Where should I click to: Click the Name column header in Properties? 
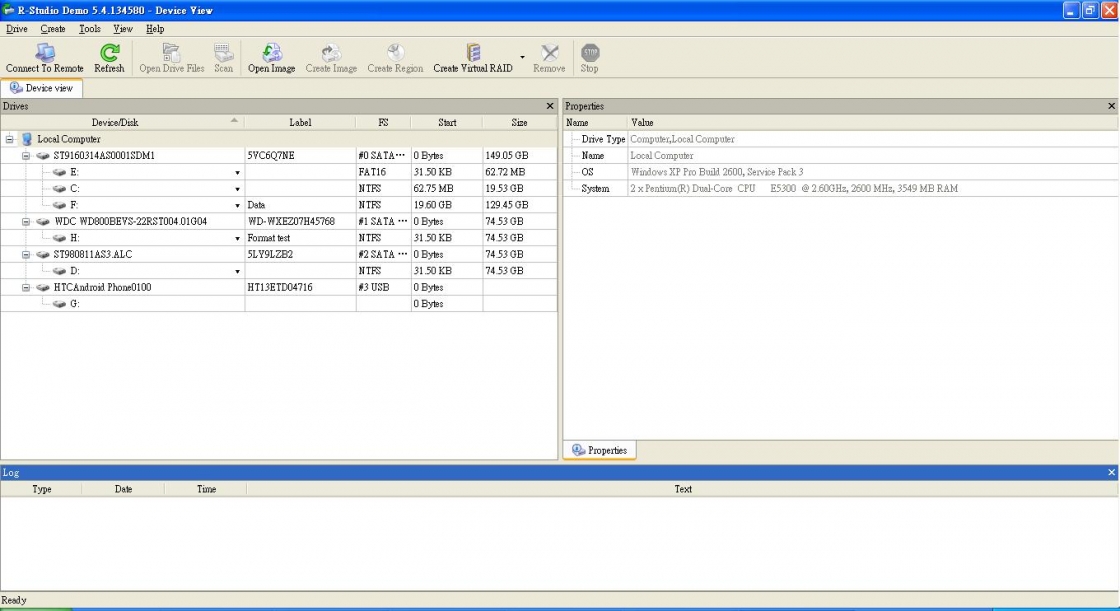tap(595, 123)
